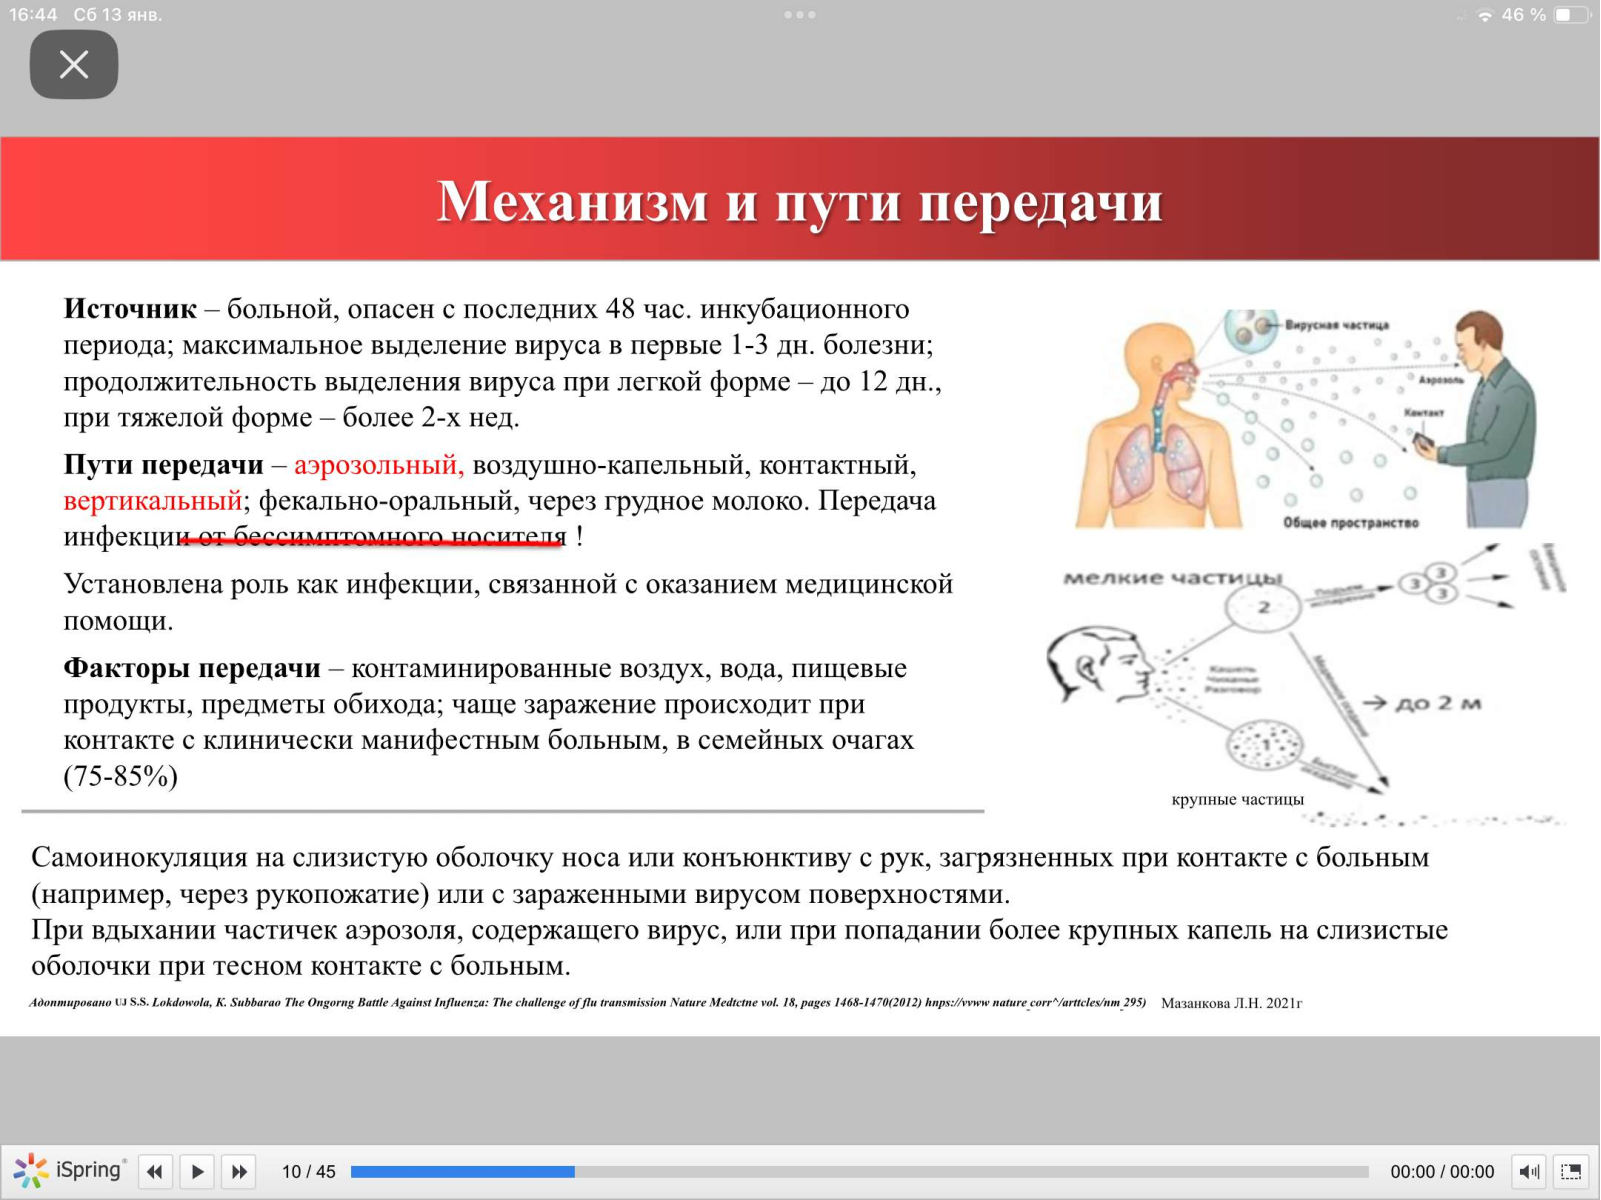This screenshot has height=1200, width=1601.
Task: Tap the Wi-Fi icon in status bar
Action: click(1485, 15)
